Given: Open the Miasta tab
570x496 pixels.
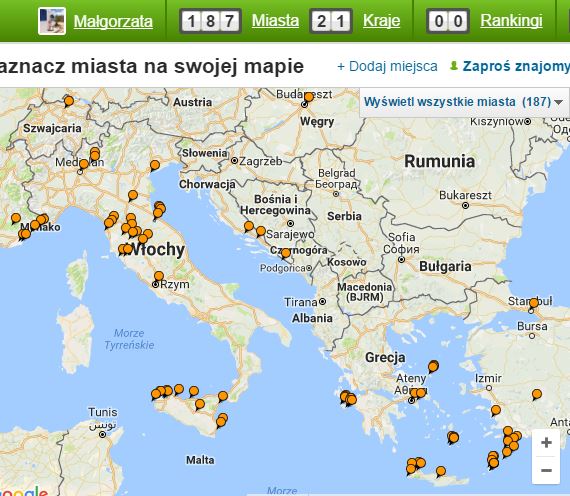Looking at the screenshot, I should click(x=275, y=21).
